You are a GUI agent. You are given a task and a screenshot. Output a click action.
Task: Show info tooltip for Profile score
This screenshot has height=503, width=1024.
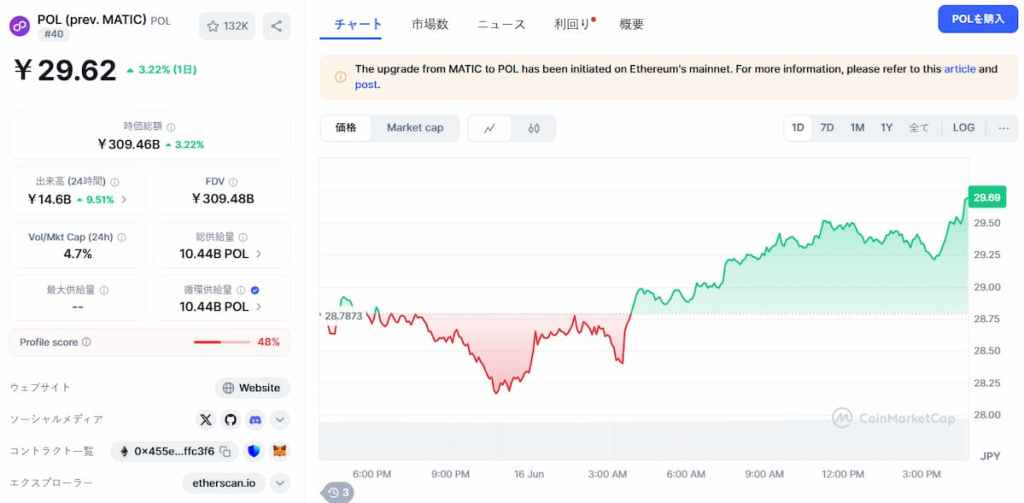86,342
